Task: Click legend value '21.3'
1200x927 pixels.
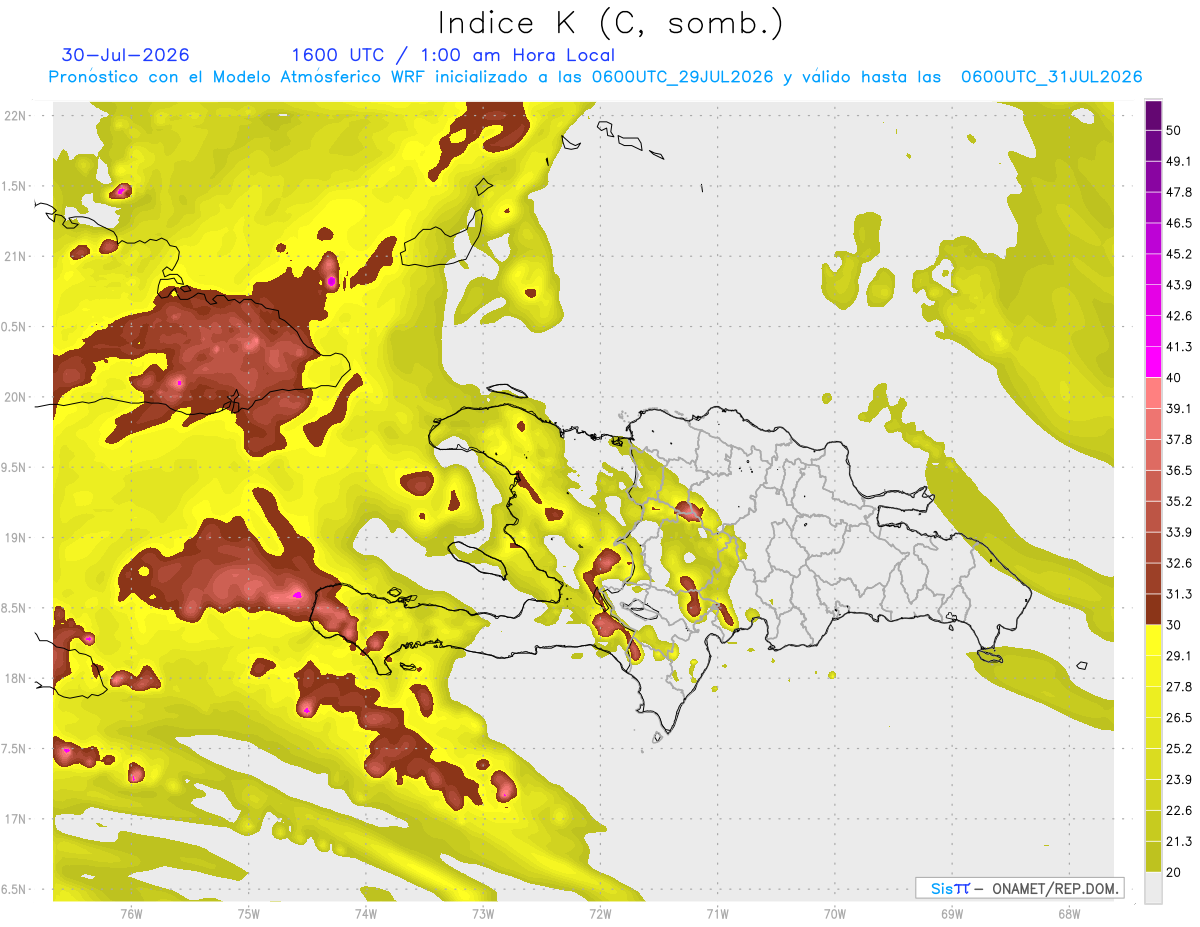Action: 1179,842
